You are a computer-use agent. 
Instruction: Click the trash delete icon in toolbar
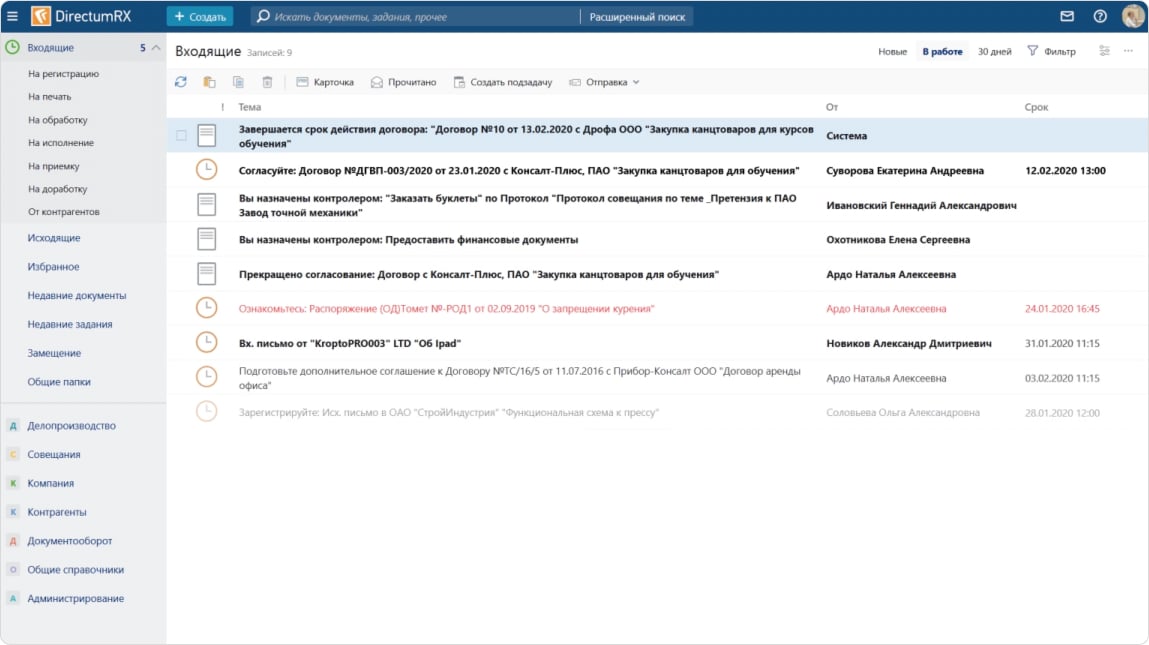point(267,82)
